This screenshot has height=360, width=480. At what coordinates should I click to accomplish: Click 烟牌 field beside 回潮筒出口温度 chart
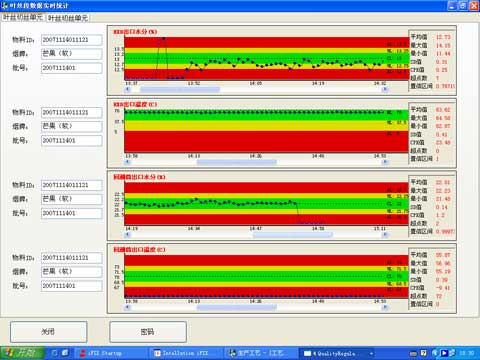tap(72, 272)
